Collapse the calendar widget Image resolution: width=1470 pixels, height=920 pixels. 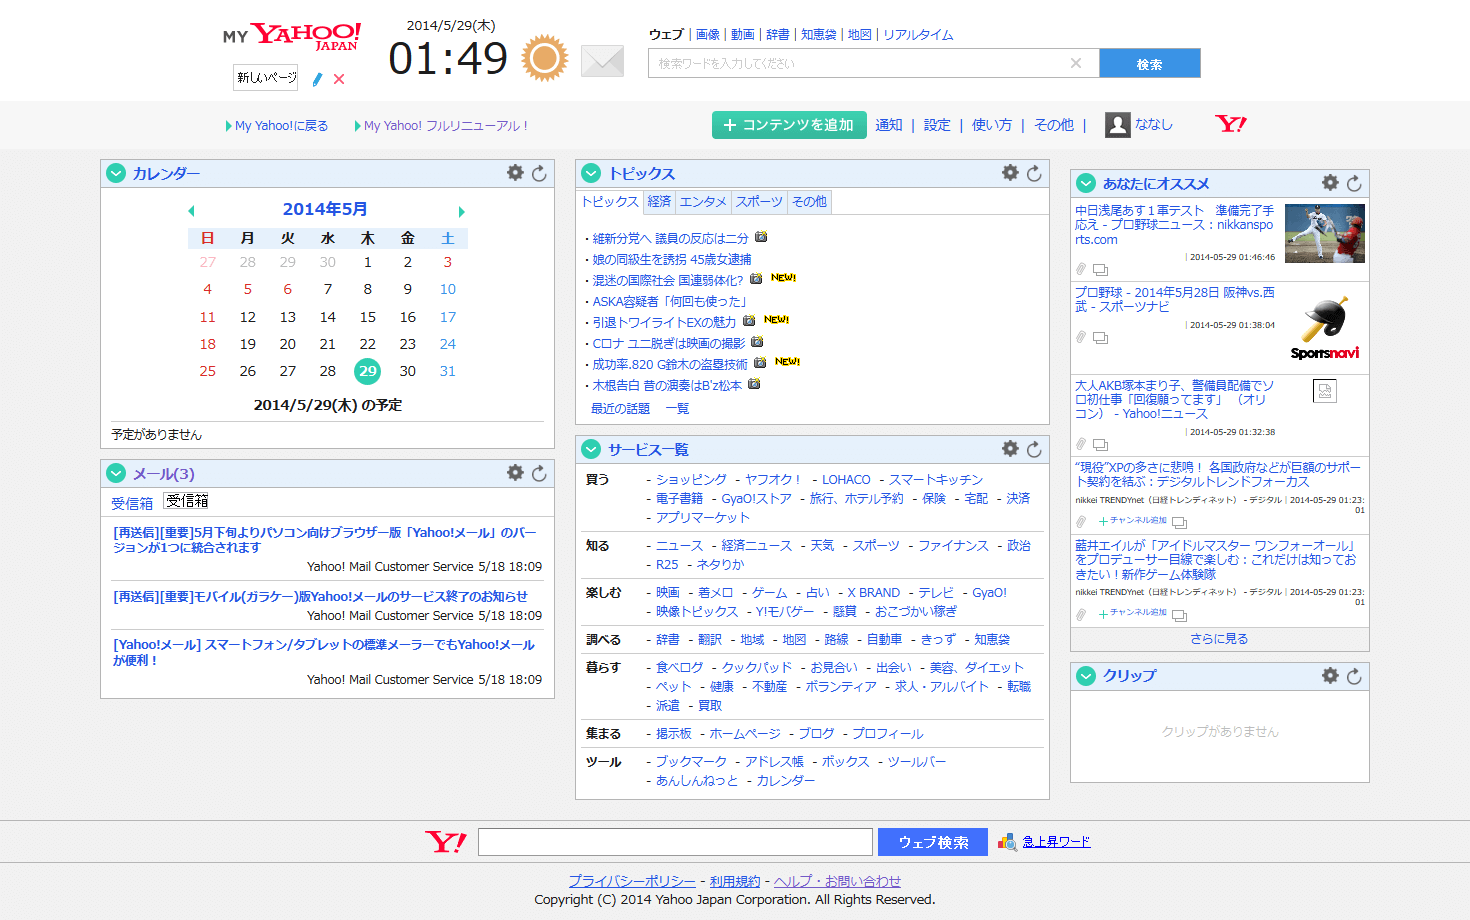point(116,173)
